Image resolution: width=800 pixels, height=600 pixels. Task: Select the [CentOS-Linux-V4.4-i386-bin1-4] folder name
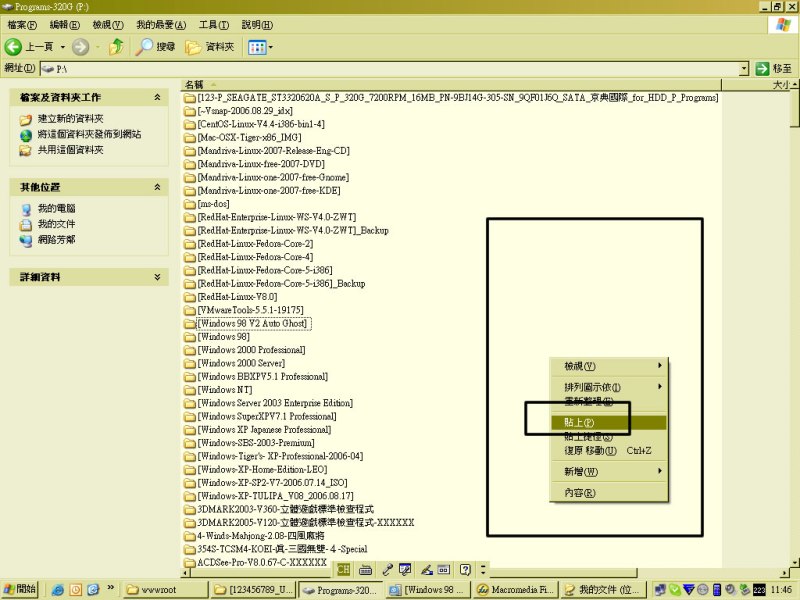261,124
